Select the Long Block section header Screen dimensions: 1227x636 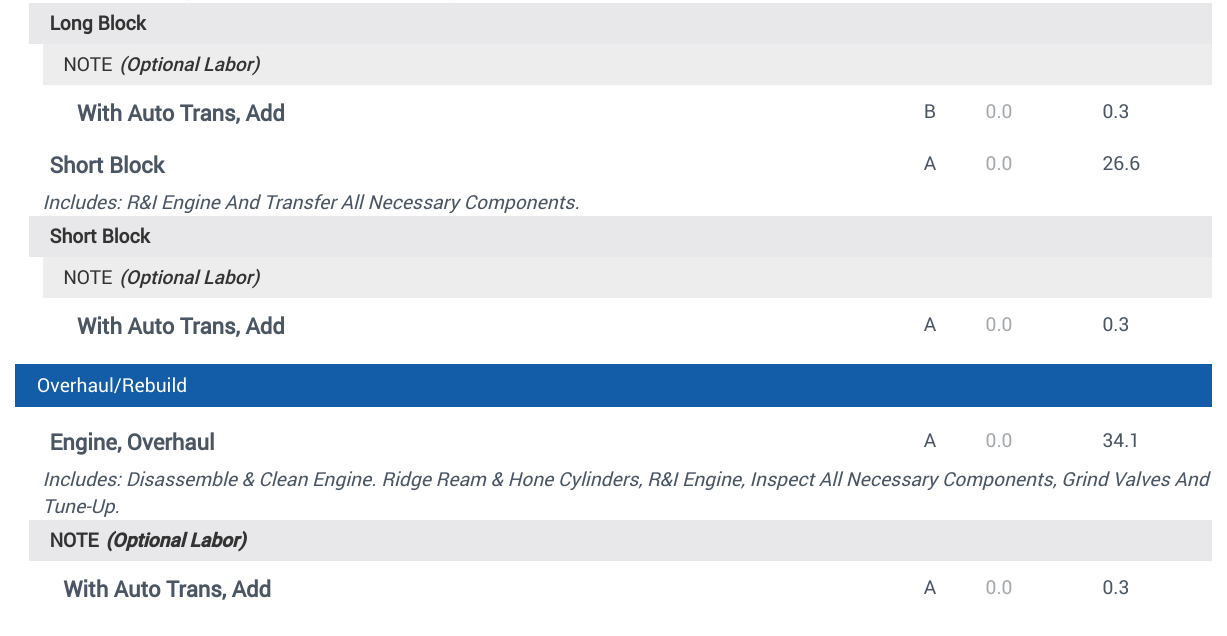pyautogui.click(x=98, y=23)
